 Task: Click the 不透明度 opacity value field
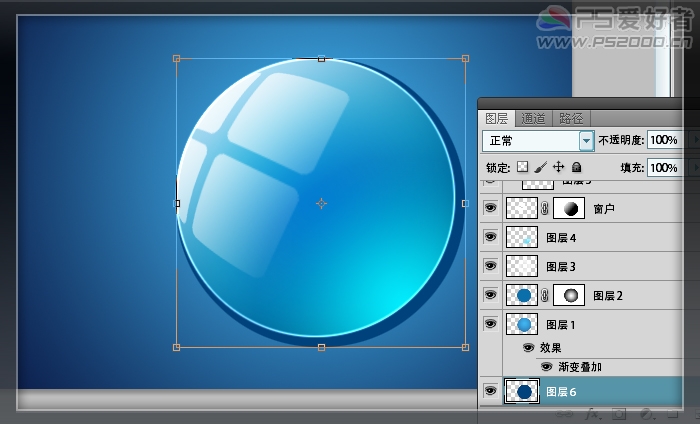664,140
